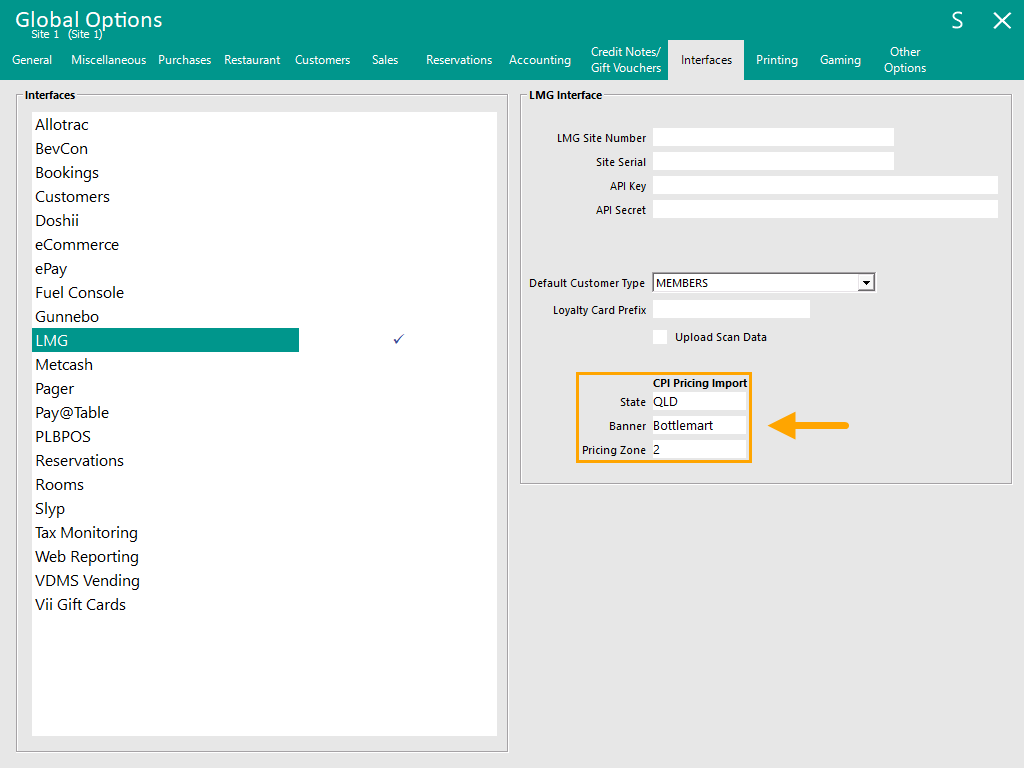This screenshot has width=1024, height=768.
Task: Select Vii Gift Cards interface
Action: [81, 605]
